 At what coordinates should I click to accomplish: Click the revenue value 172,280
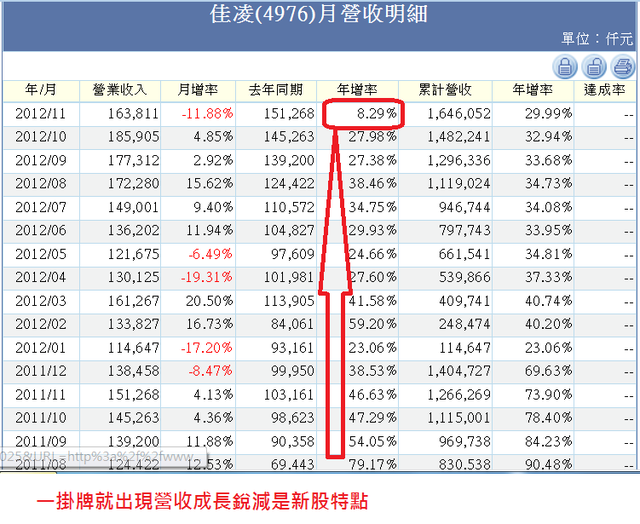pos(133,184)
